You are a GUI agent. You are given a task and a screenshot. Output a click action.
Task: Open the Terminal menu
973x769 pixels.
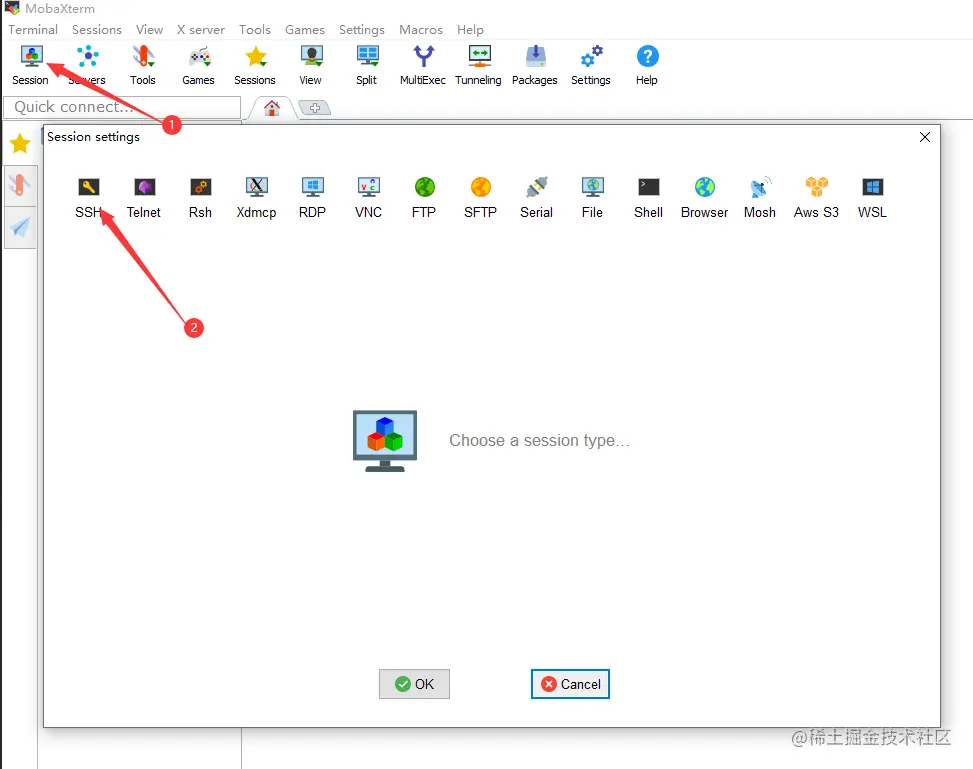[x=33, y=29]
